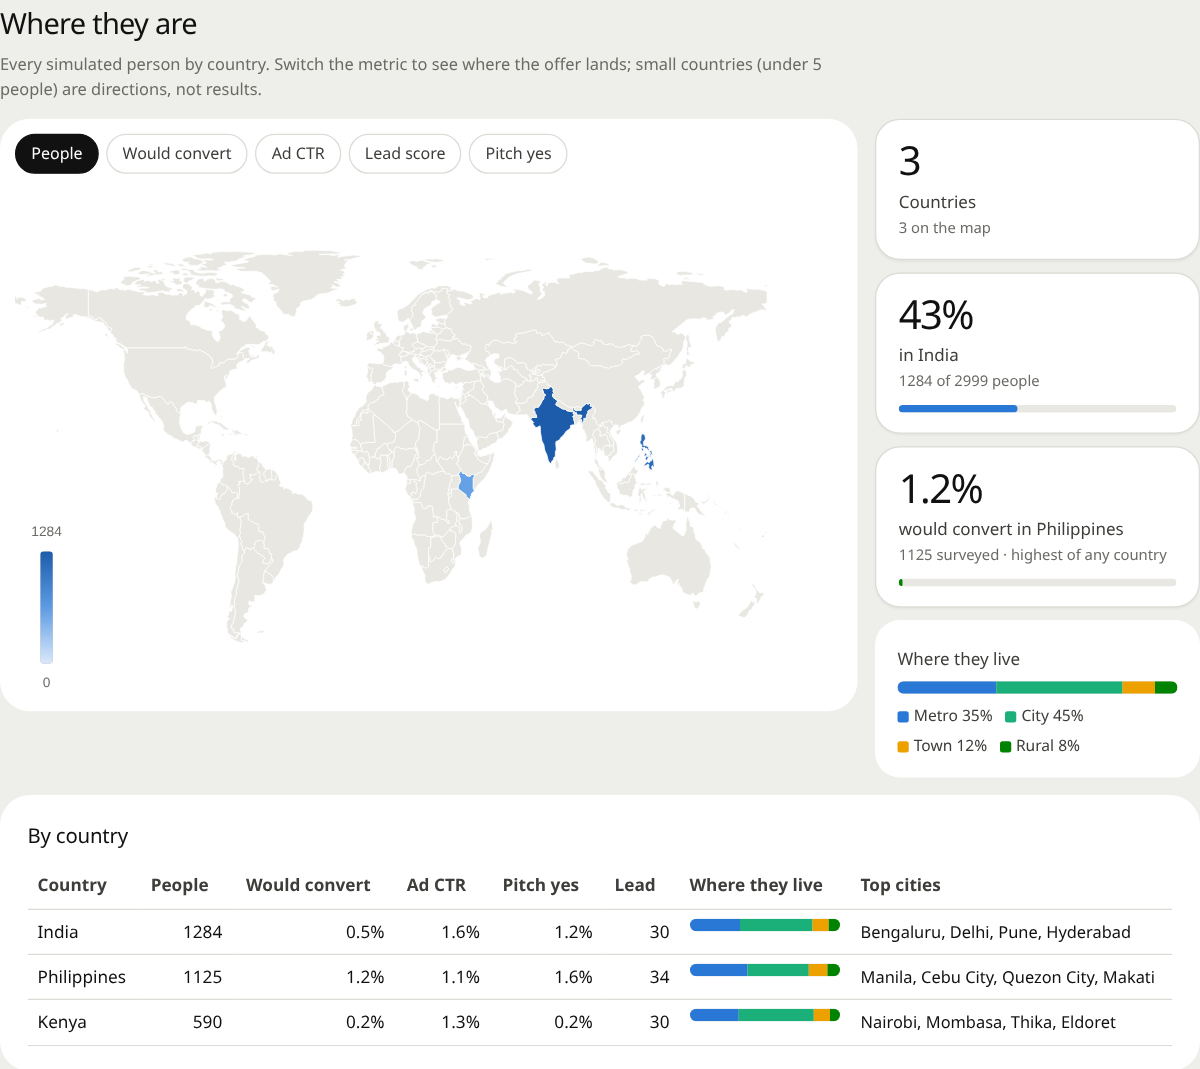This screenshot has width=1200, height=1069.
Task: Switch to Ad CTR metric
Action: point(298,153)
